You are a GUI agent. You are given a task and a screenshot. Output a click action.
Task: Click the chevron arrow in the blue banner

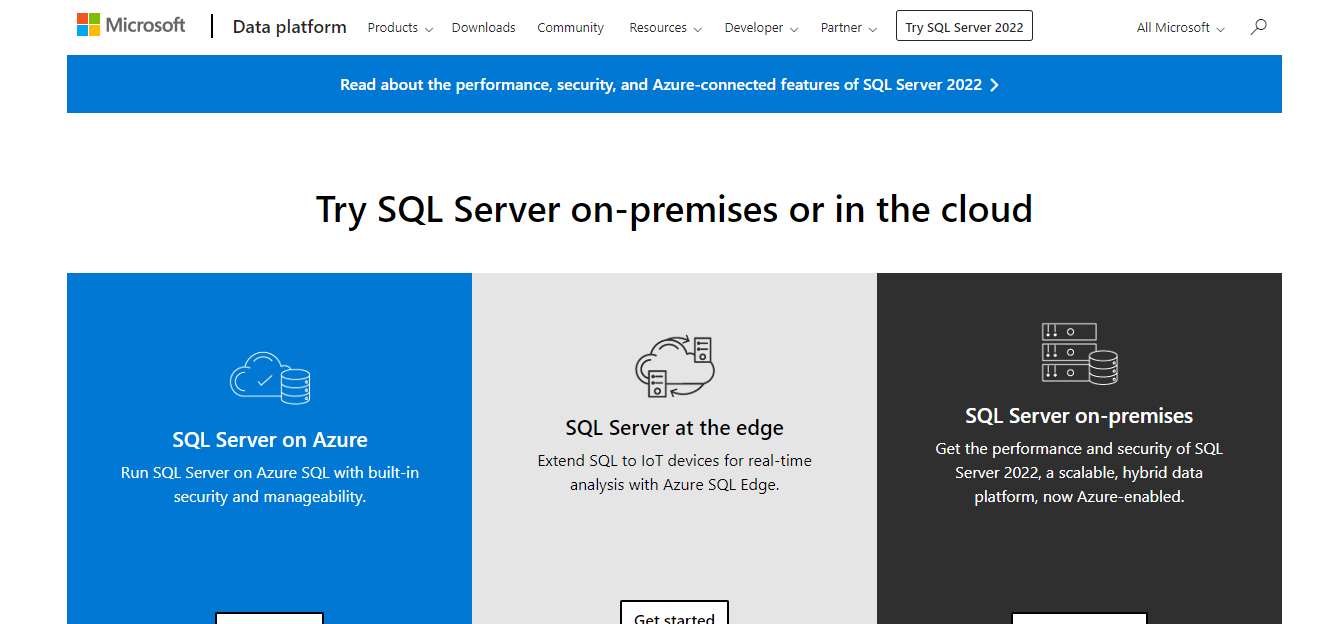point(994,85)
